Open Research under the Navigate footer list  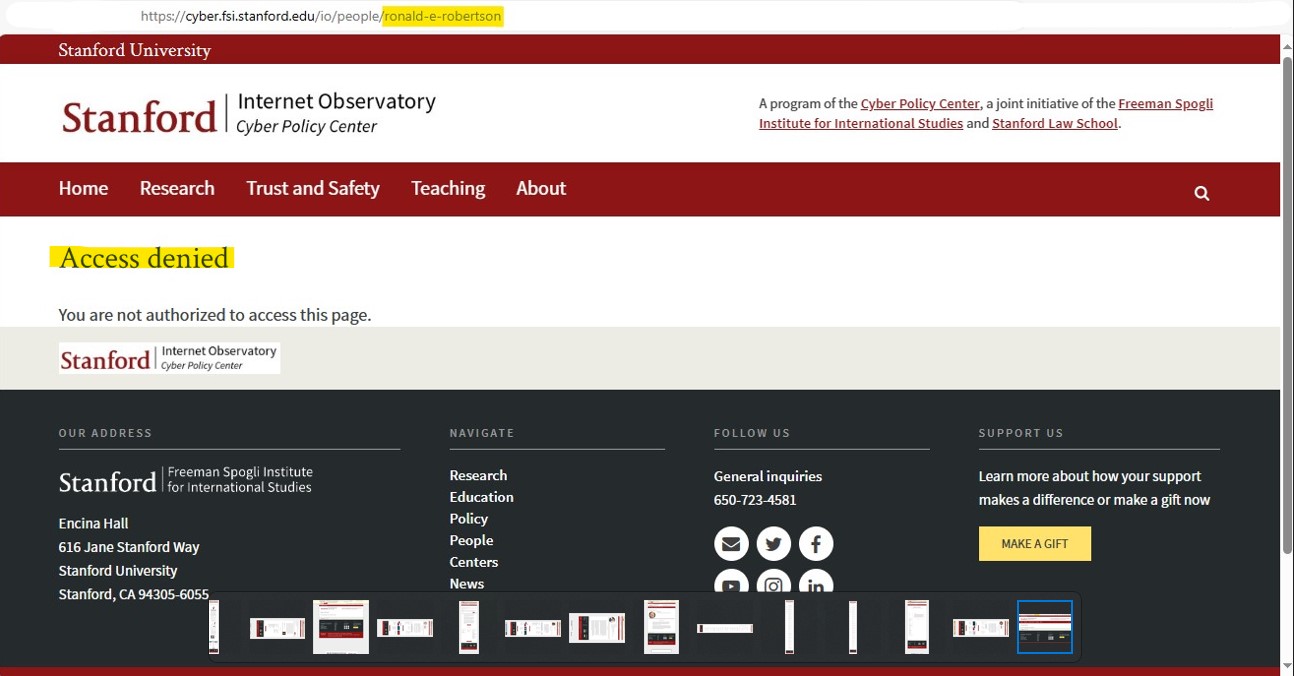[478, 475]
